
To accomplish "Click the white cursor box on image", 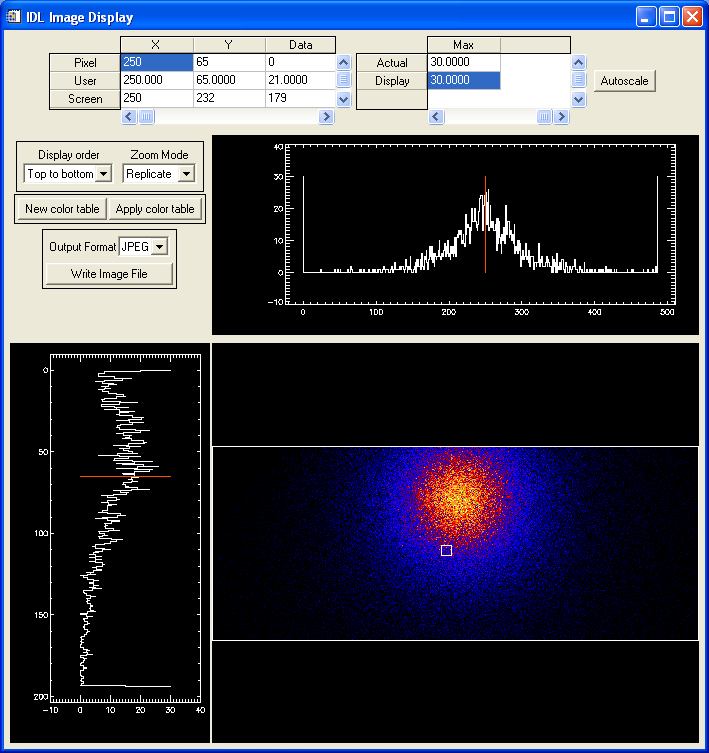I will click(x=446, y=551).
